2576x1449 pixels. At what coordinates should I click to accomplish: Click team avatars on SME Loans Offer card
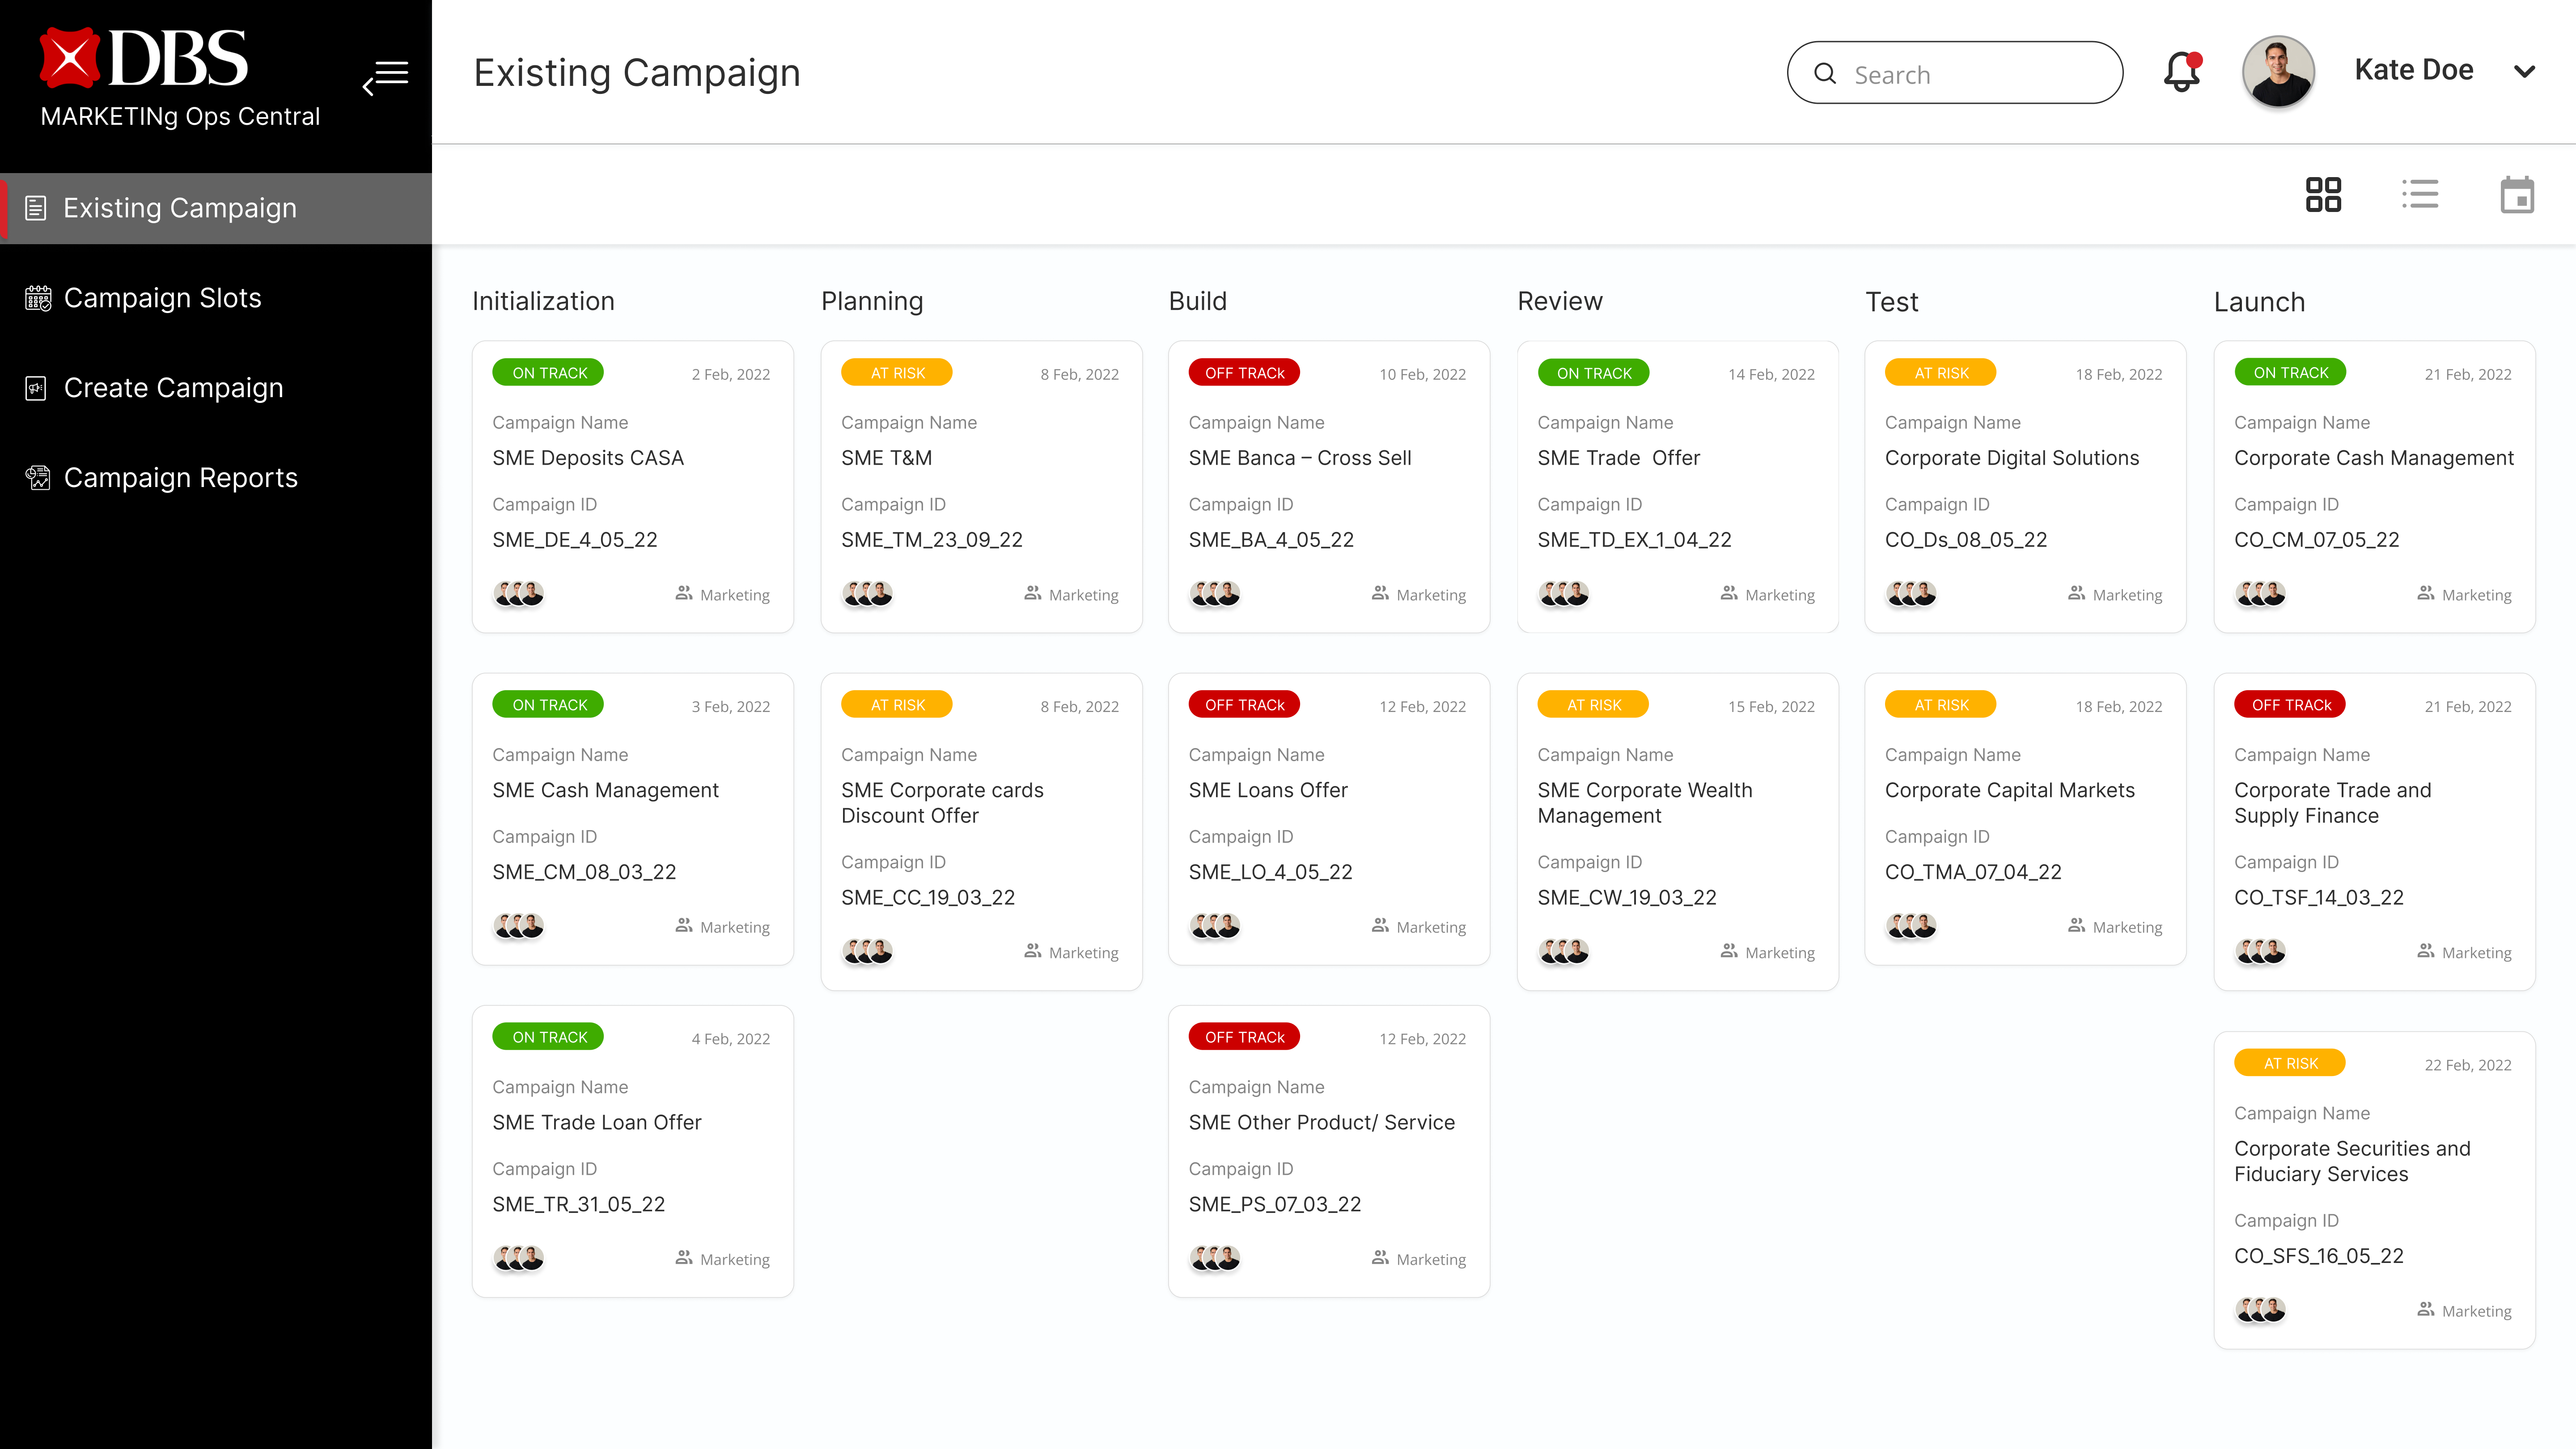(1215, 926)
